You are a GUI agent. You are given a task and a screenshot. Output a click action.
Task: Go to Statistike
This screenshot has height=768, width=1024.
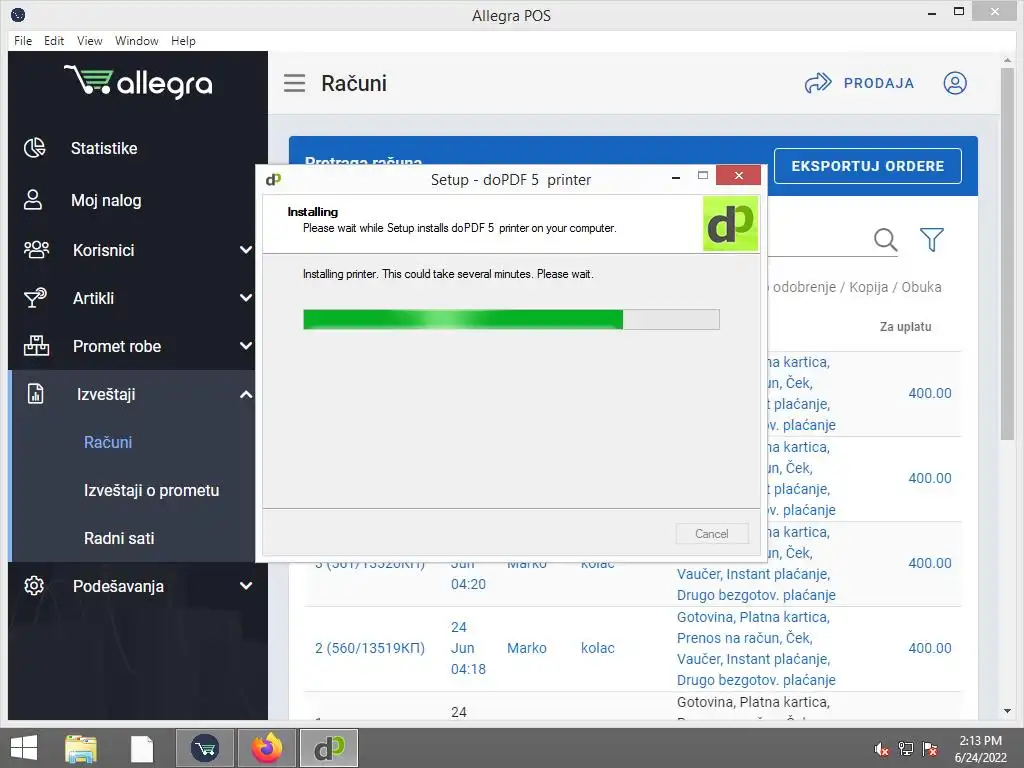coord(104,148)
